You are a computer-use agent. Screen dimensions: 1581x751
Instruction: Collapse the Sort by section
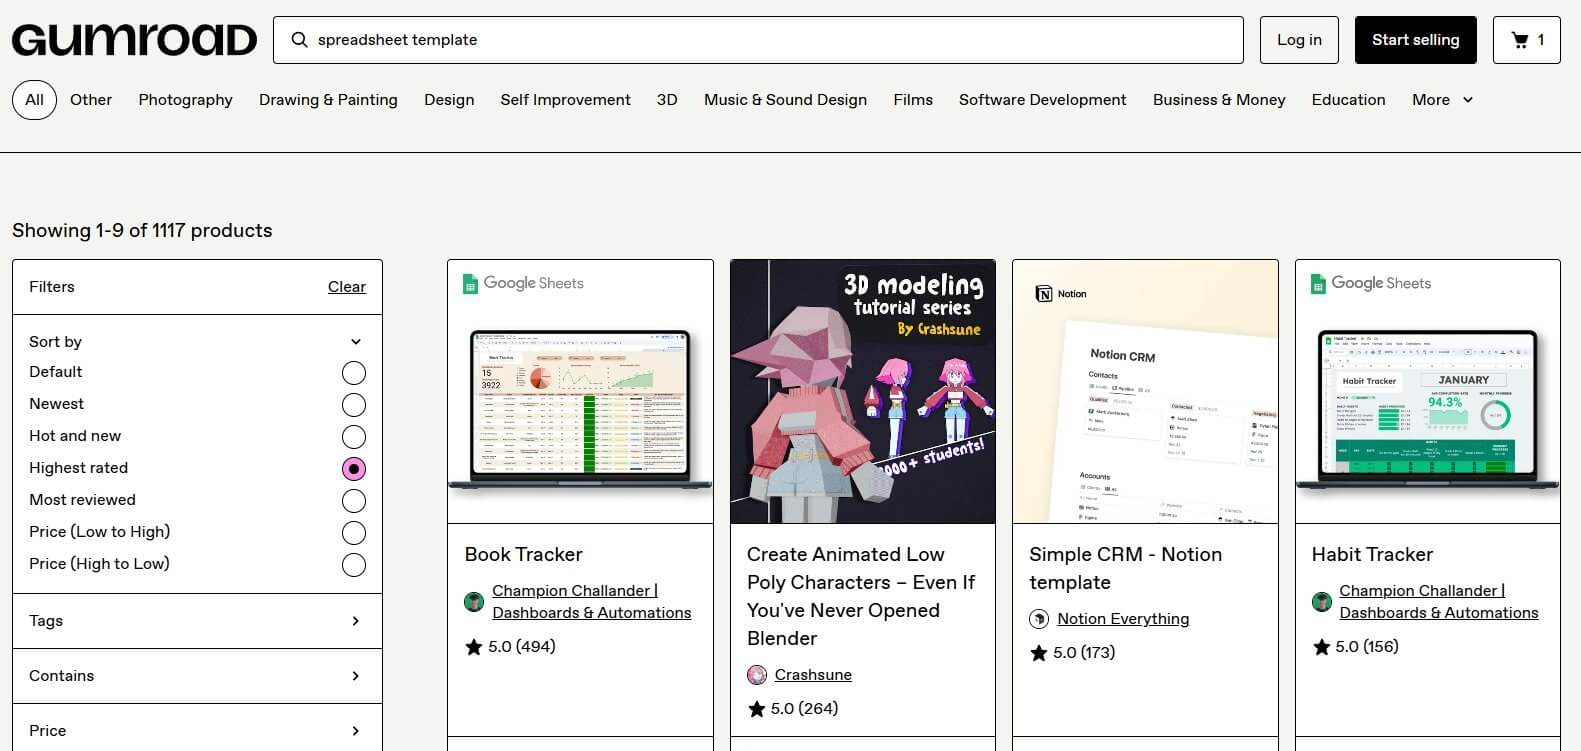pyautogui.click(x=197, y=342)
